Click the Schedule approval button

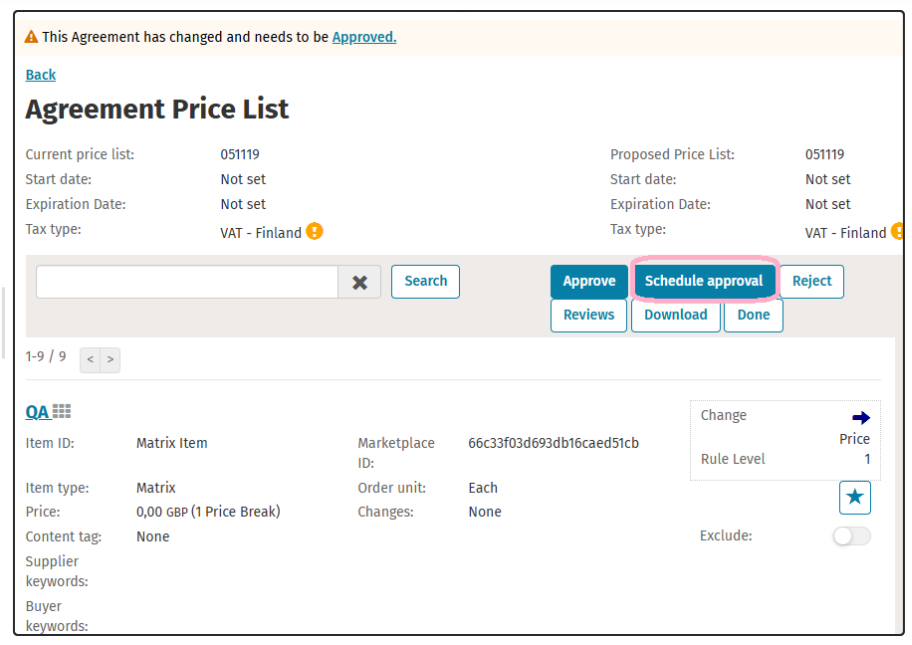tap(704, 281)
